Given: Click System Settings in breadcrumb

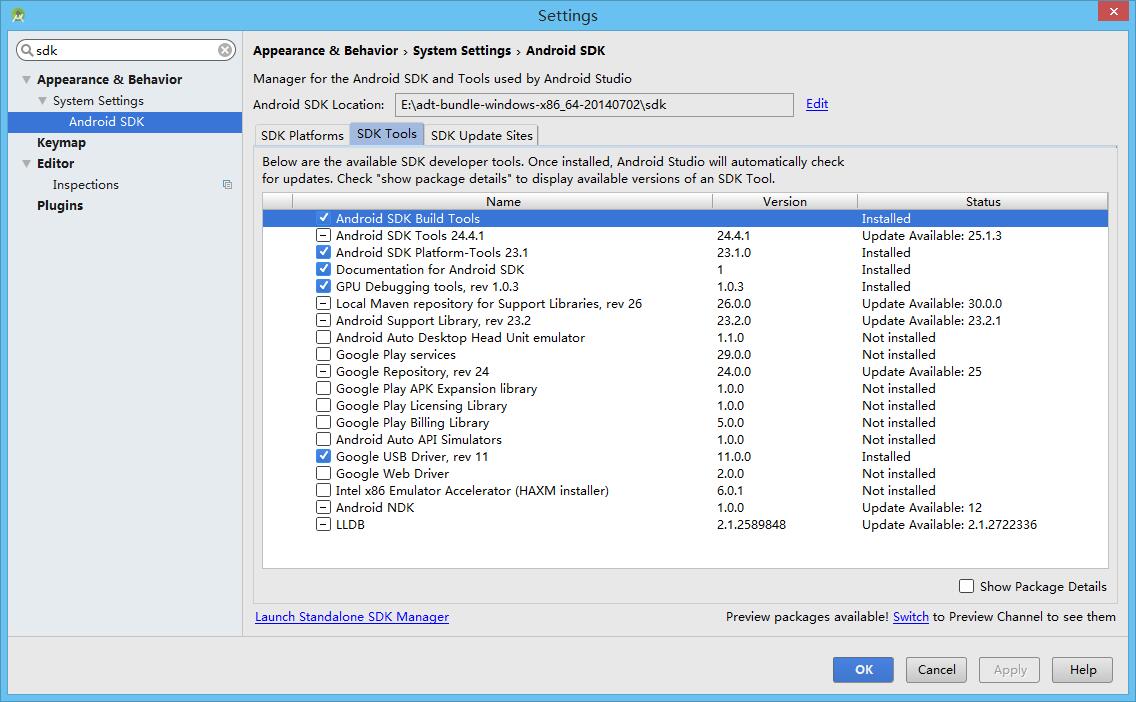Looking at the screenshot, I should coord(462,51).
